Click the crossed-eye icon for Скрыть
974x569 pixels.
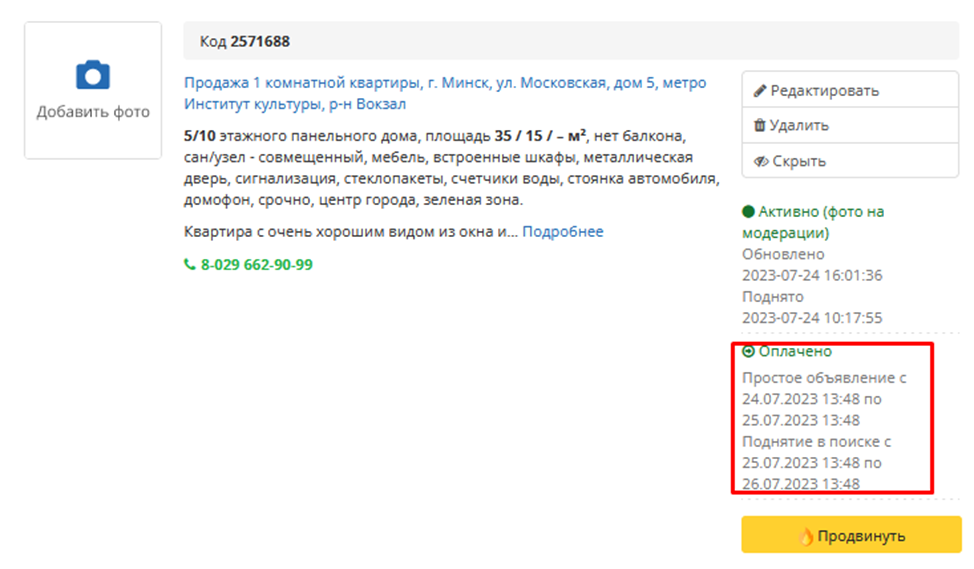pos(761,162)
